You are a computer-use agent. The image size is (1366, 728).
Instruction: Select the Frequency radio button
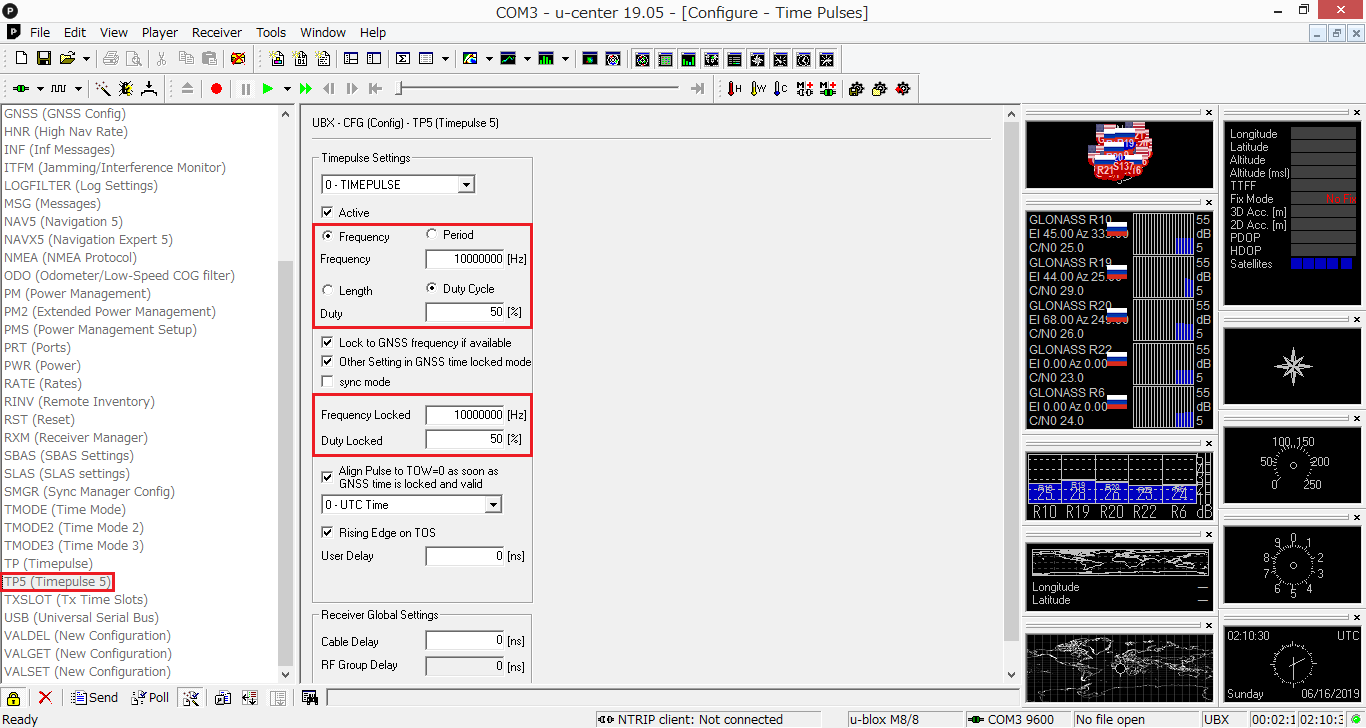[327, 237]
